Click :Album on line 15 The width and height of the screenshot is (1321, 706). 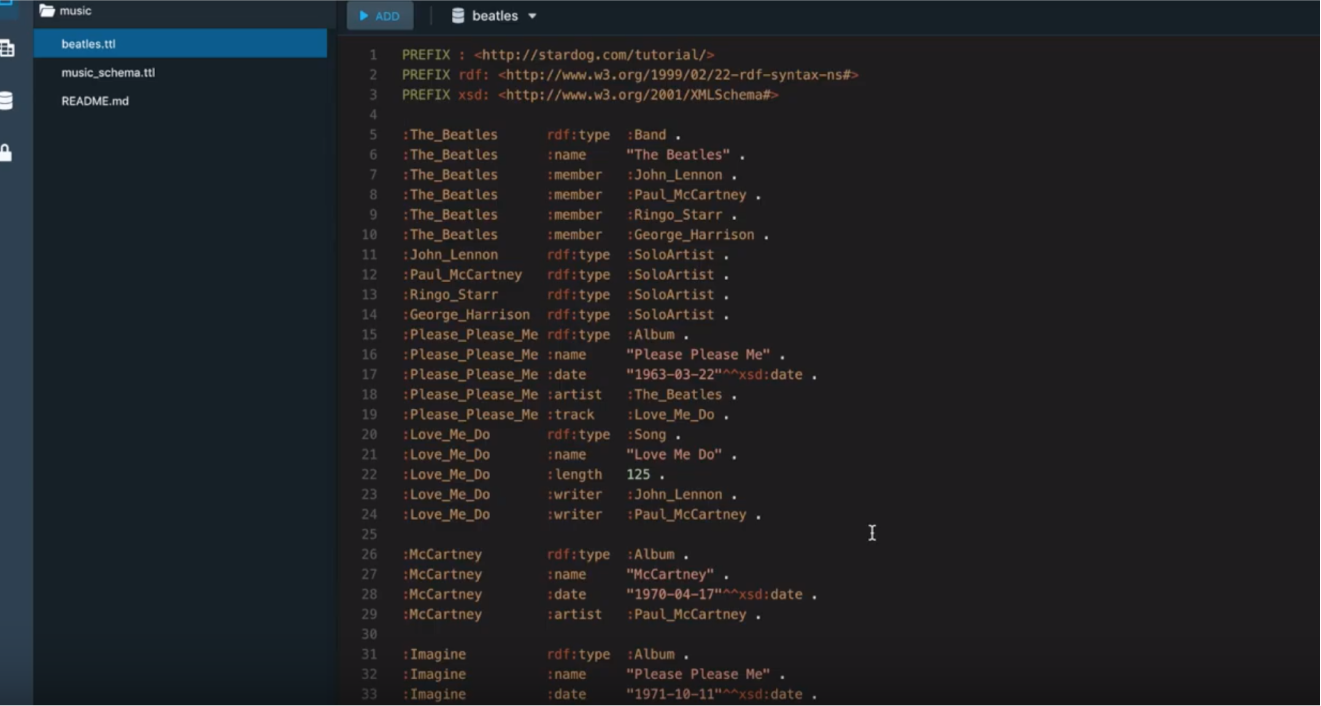click(650, 335)
